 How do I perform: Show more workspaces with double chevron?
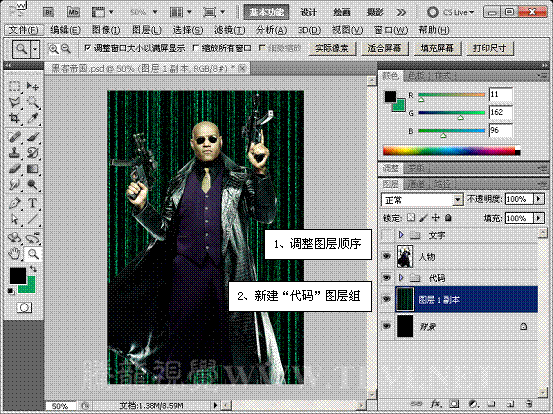point(401,13)
